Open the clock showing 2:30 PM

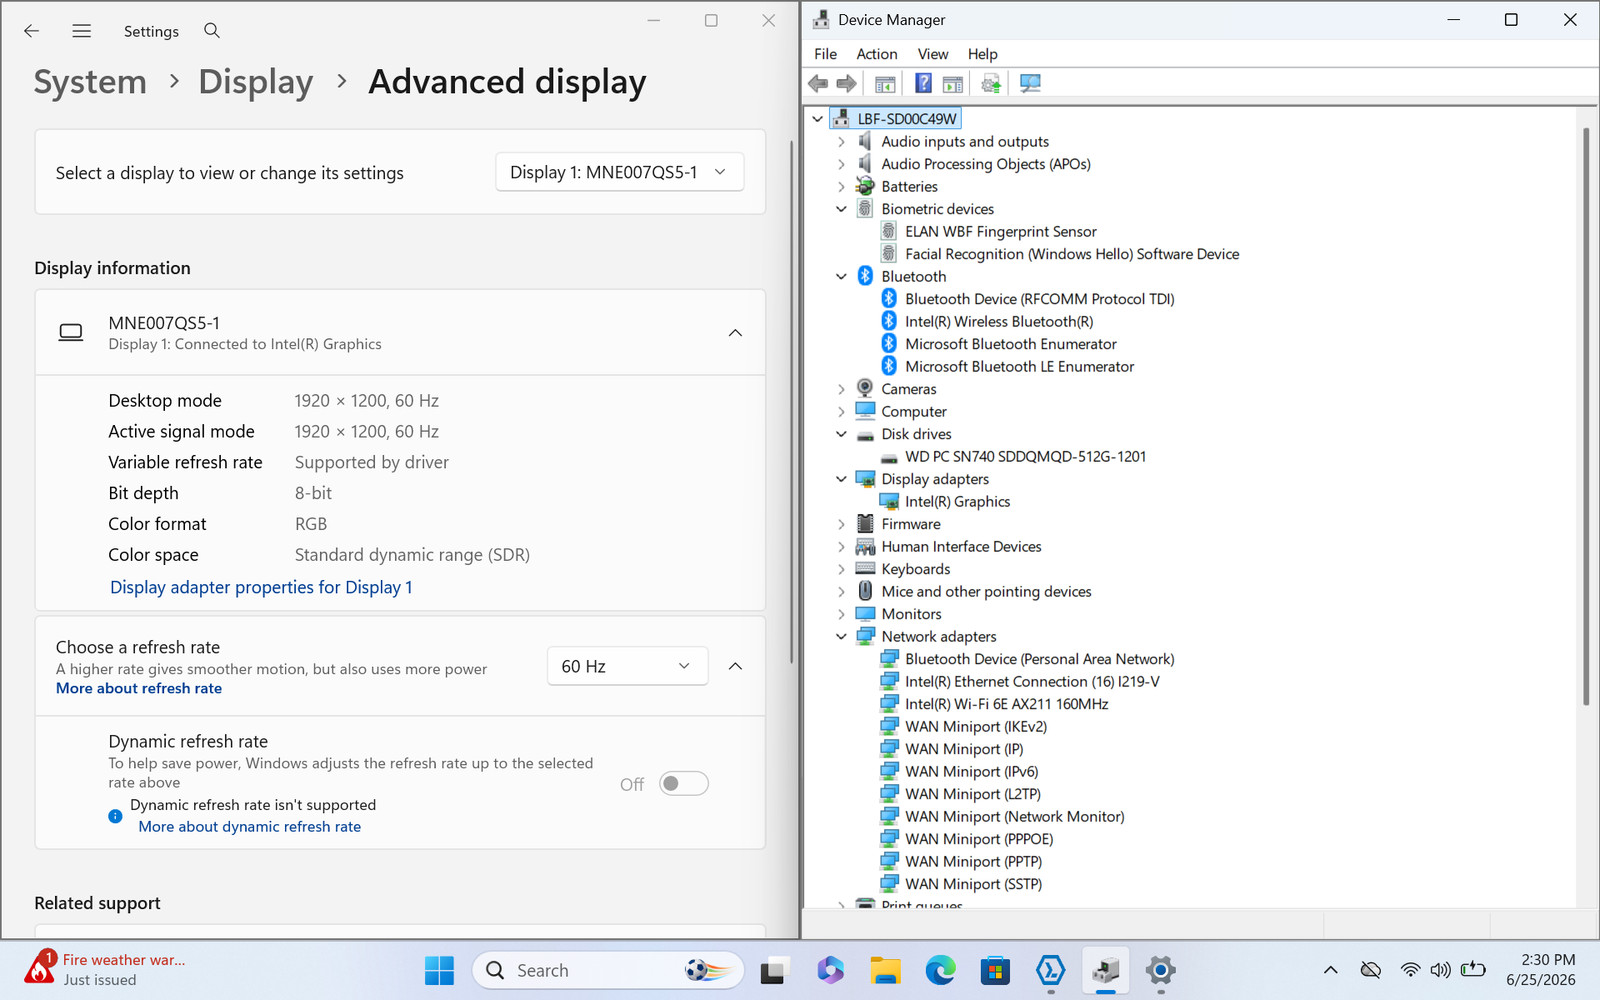1540,970
